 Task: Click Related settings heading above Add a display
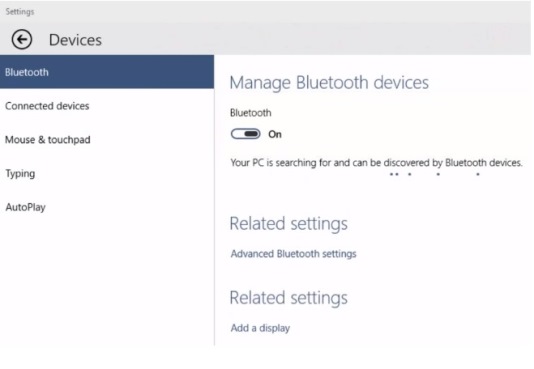[289, 298]
